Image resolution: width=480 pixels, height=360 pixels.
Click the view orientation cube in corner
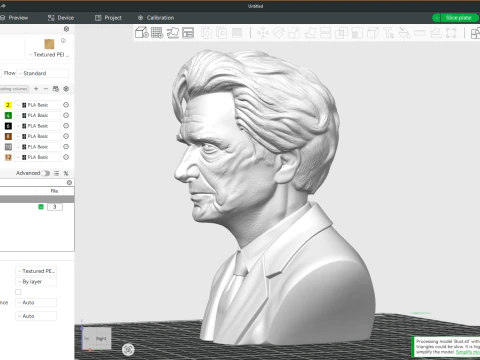(x=97, y=338)
